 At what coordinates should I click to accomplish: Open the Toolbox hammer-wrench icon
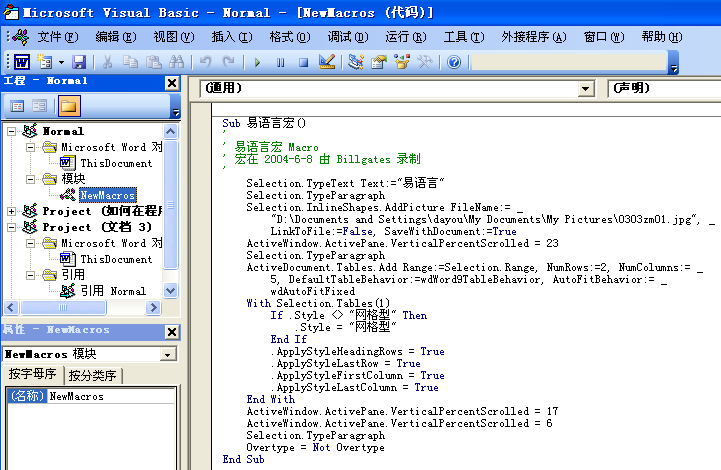(x=425, y=62)
